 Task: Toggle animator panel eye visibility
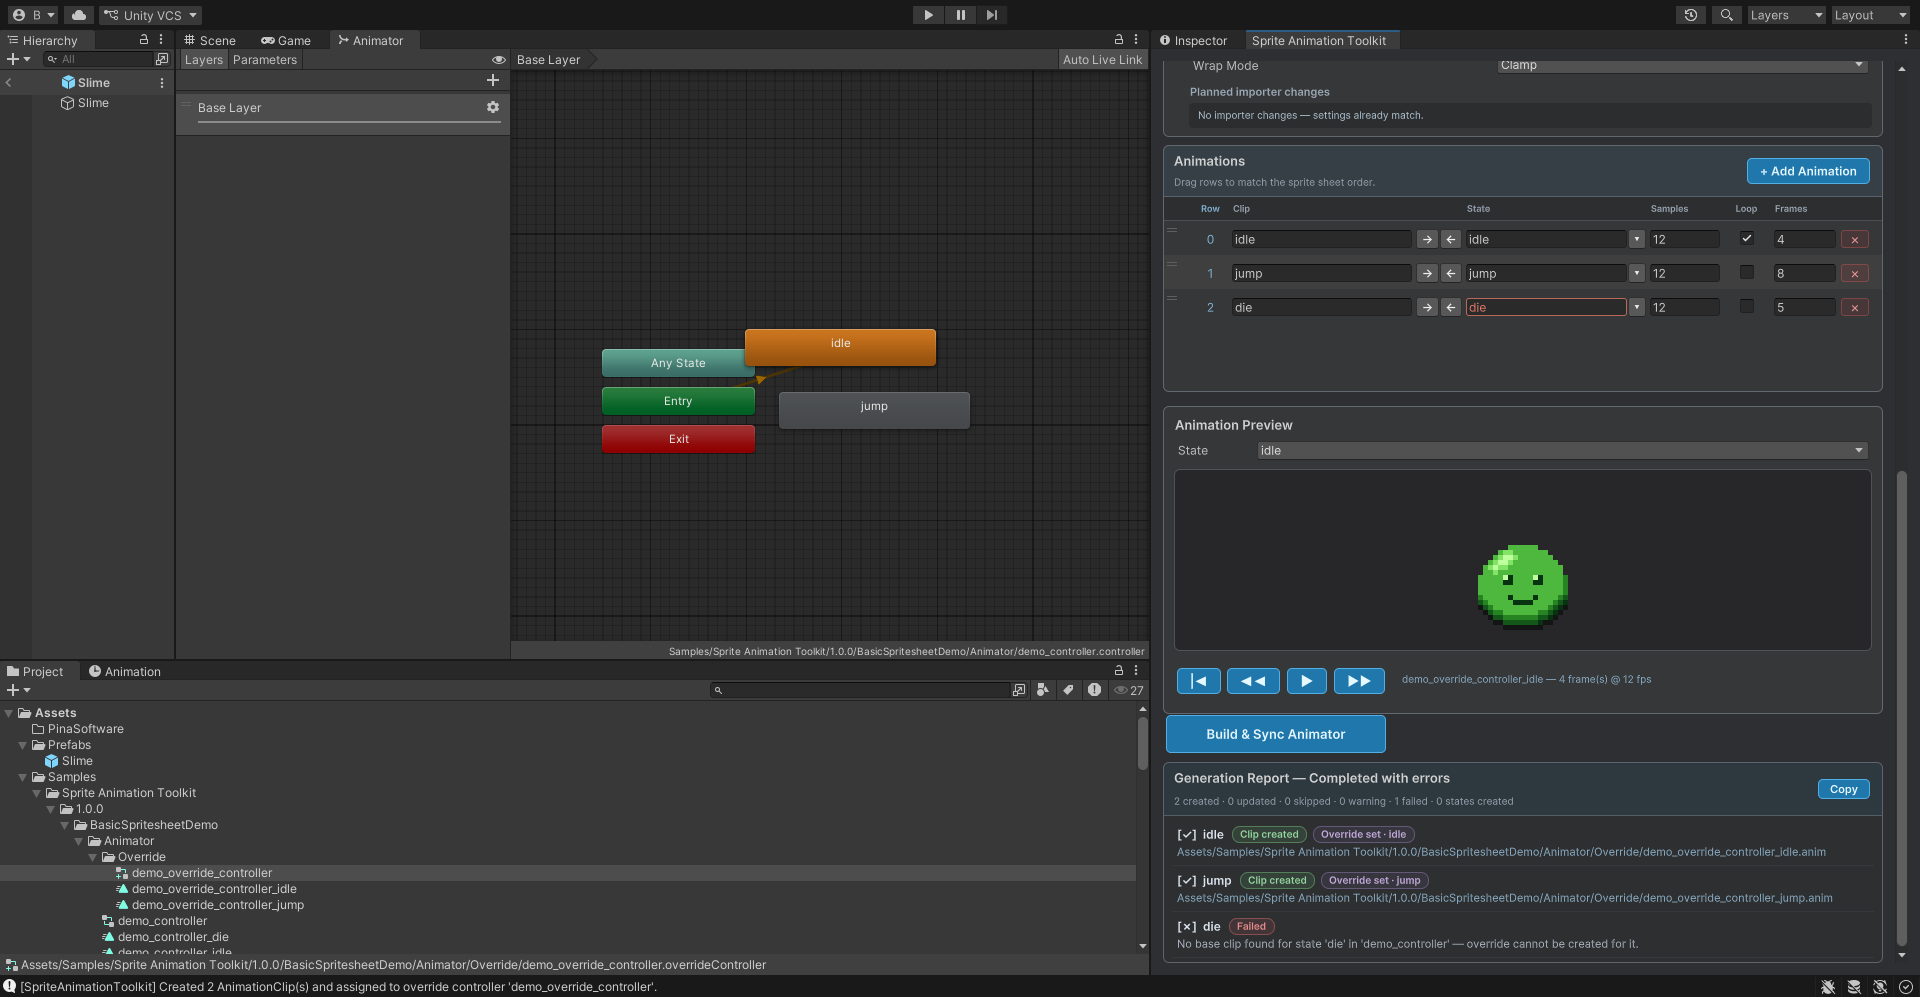tap(498, 60)
